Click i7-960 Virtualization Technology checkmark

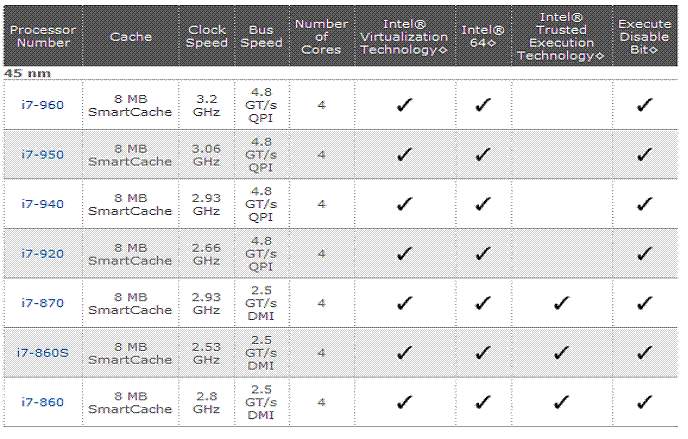pyautogui.click(x=404, y=105)
